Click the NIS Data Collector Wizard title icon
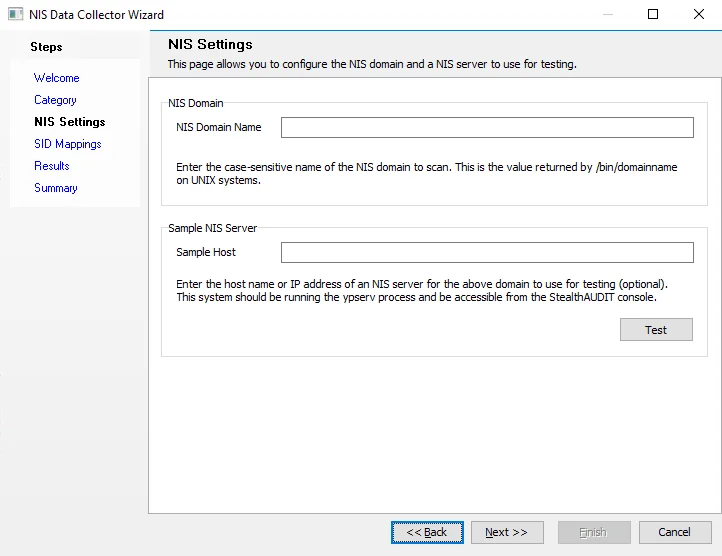Image resolution: width=722 pixels, height=556 pixels. click(15, 14)
